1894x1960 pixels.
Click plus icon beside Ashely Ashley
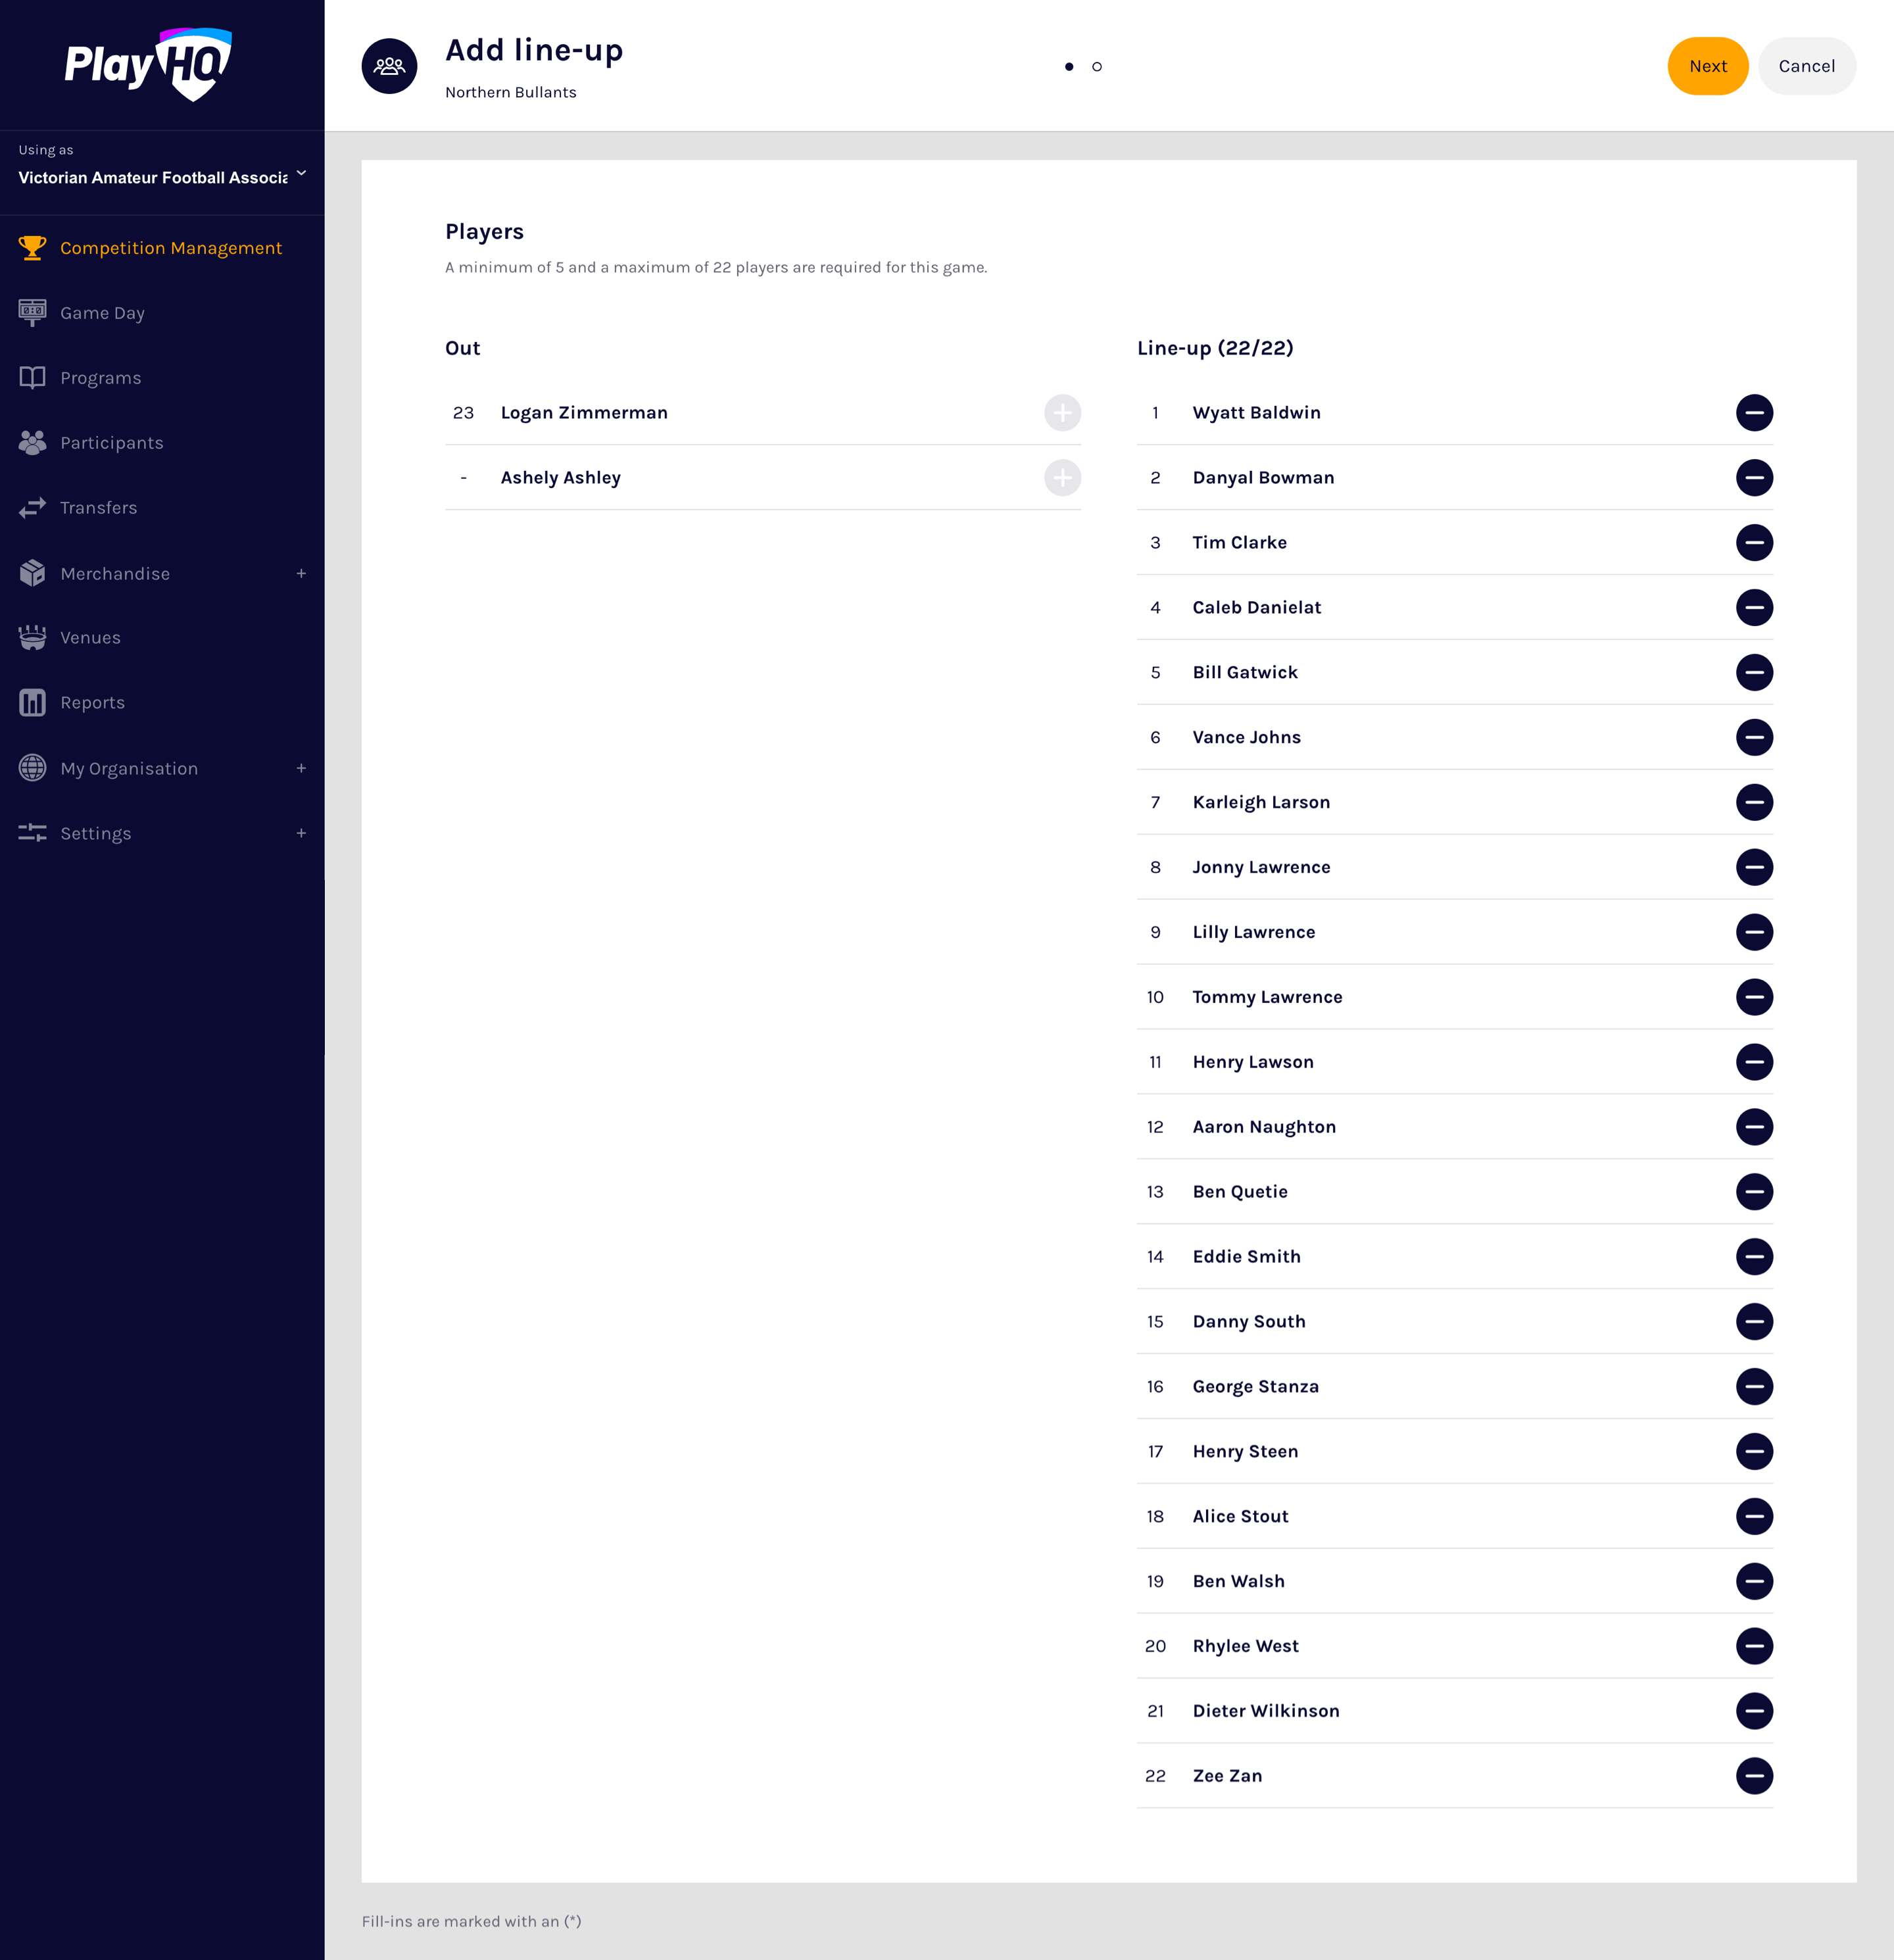pyautogui.click(x=1062, y=478)
